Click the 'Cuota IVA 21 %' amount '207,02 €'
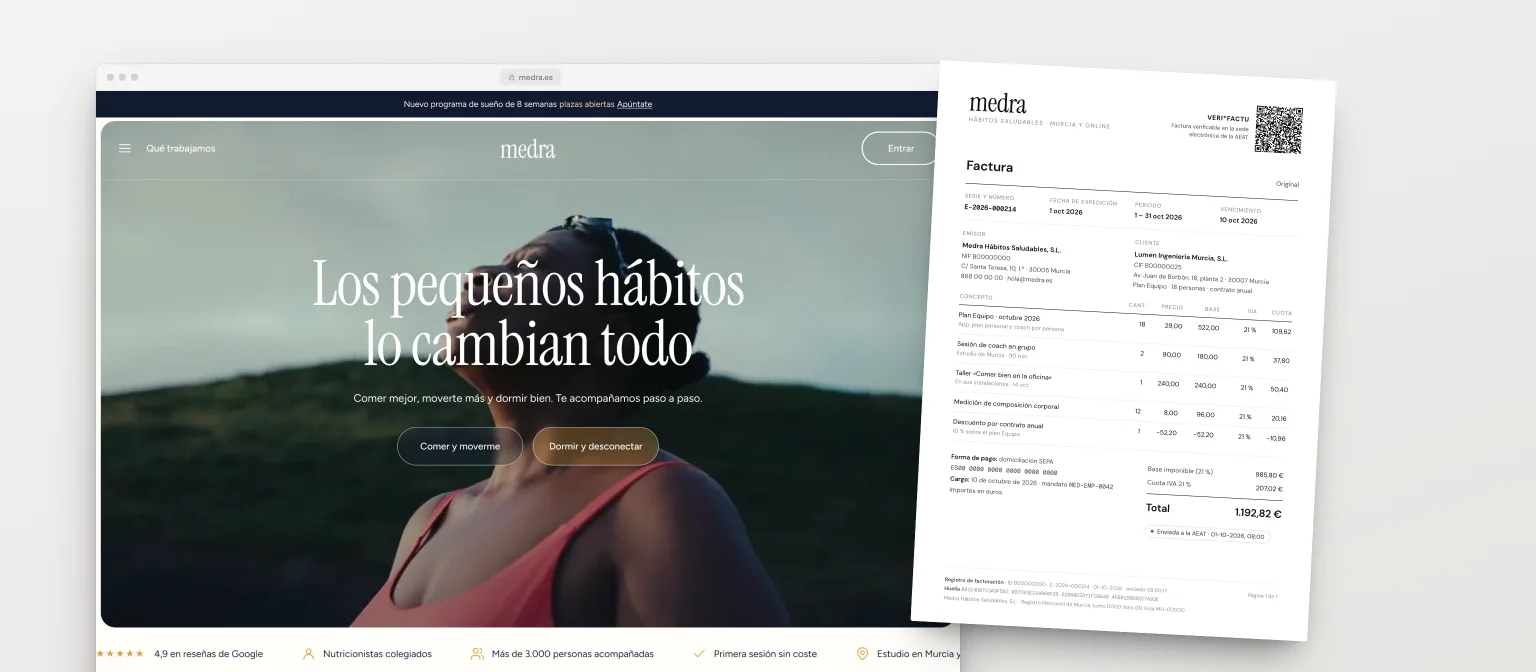 (x=1267, y=489)
